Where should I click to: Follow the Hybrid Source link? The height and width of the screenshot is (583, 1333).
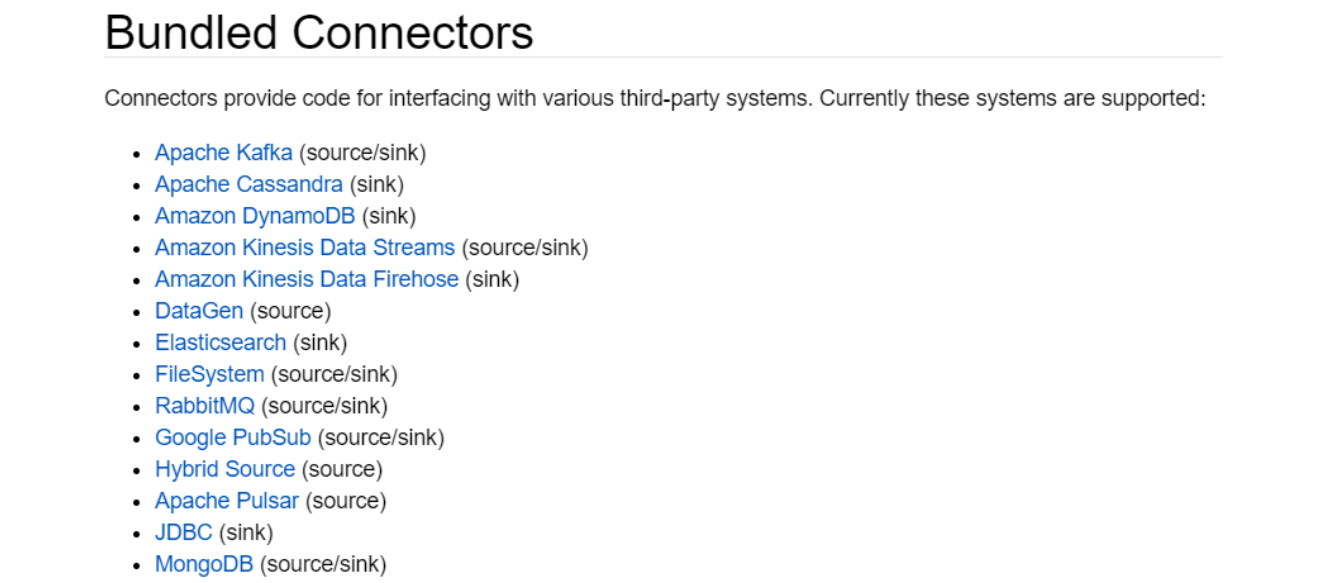[x=225, y=469]
